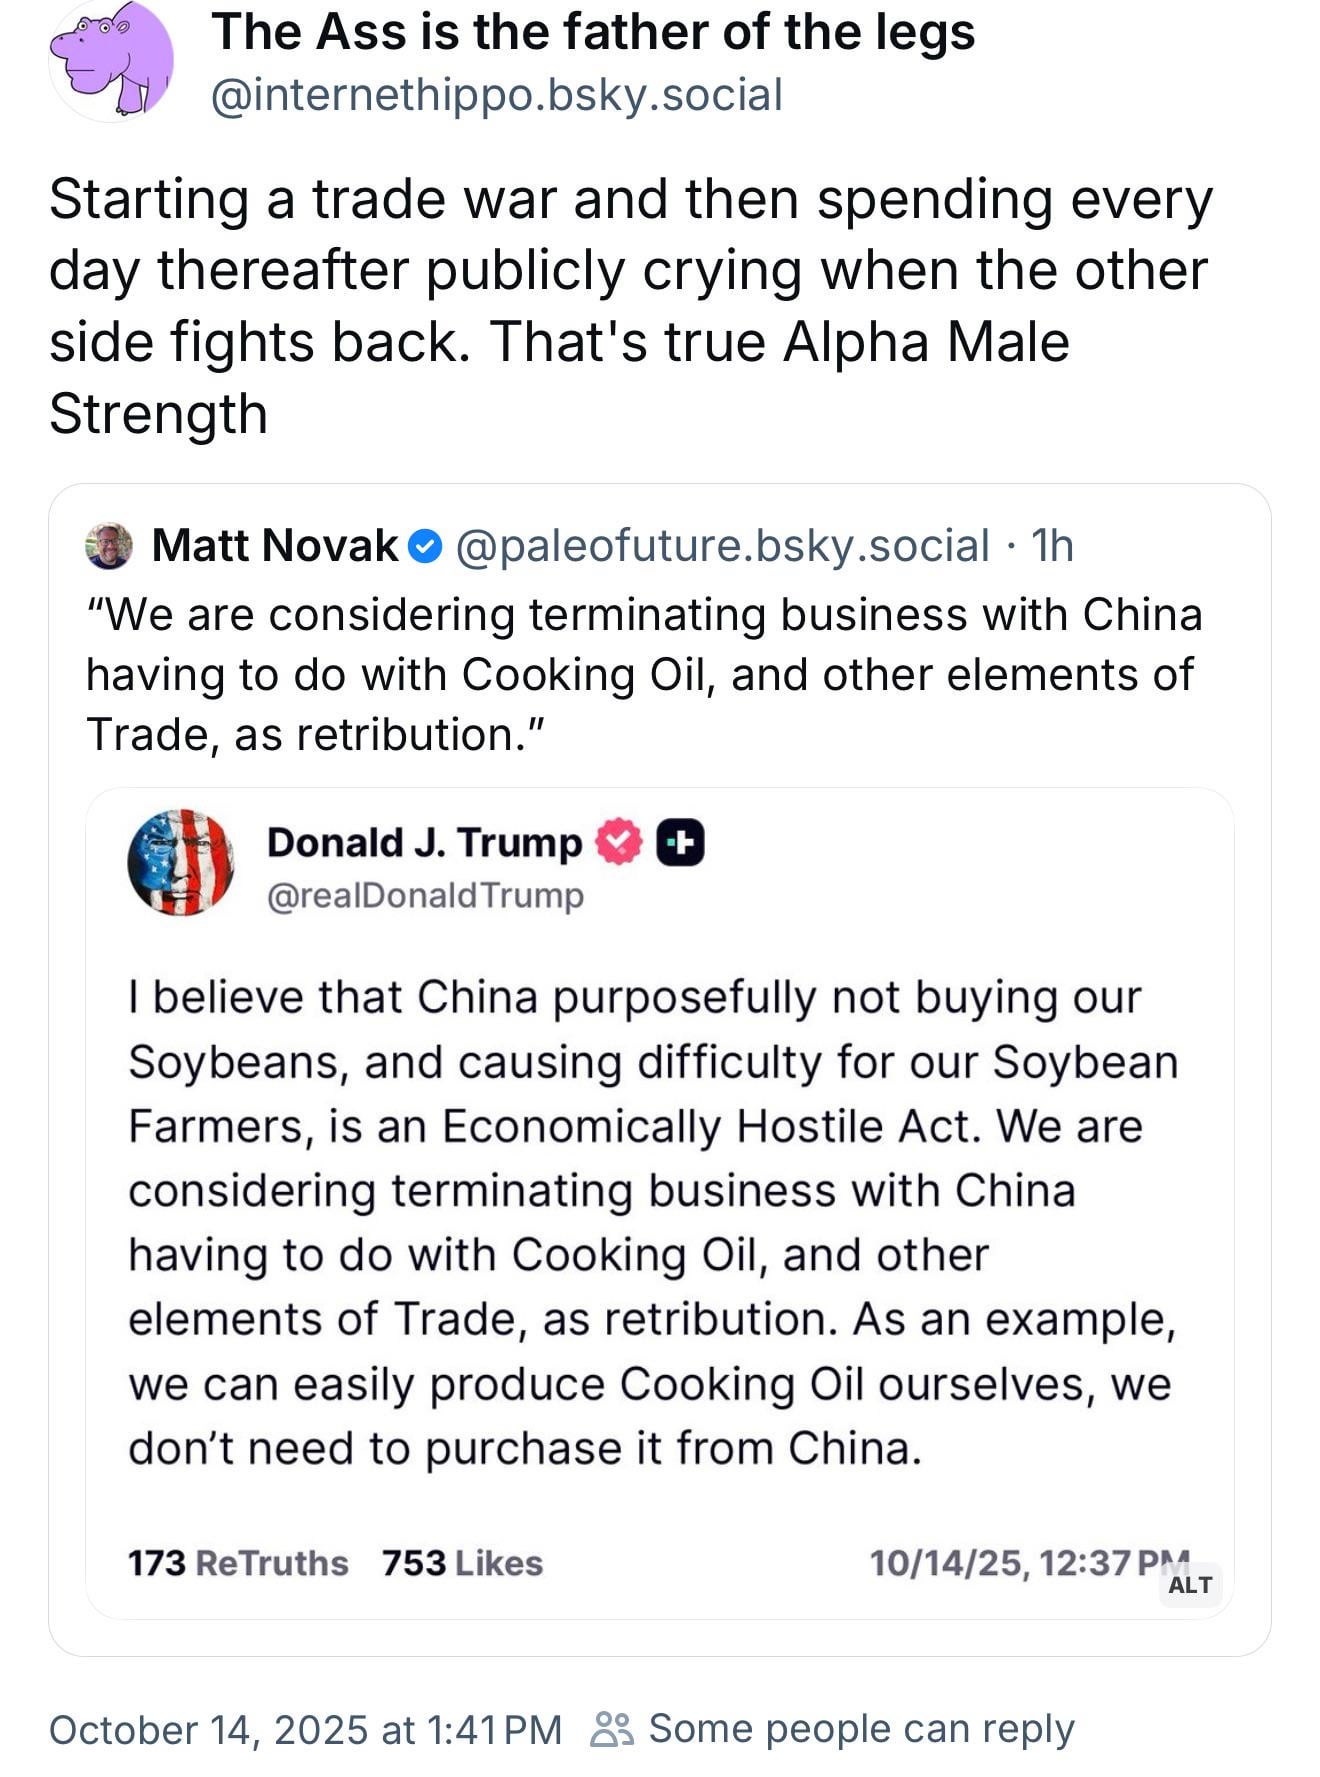This screenshot has width=1320, height=1777.
Task: Click the @internethippo.bsky.social handle
Action: [496, 96]
